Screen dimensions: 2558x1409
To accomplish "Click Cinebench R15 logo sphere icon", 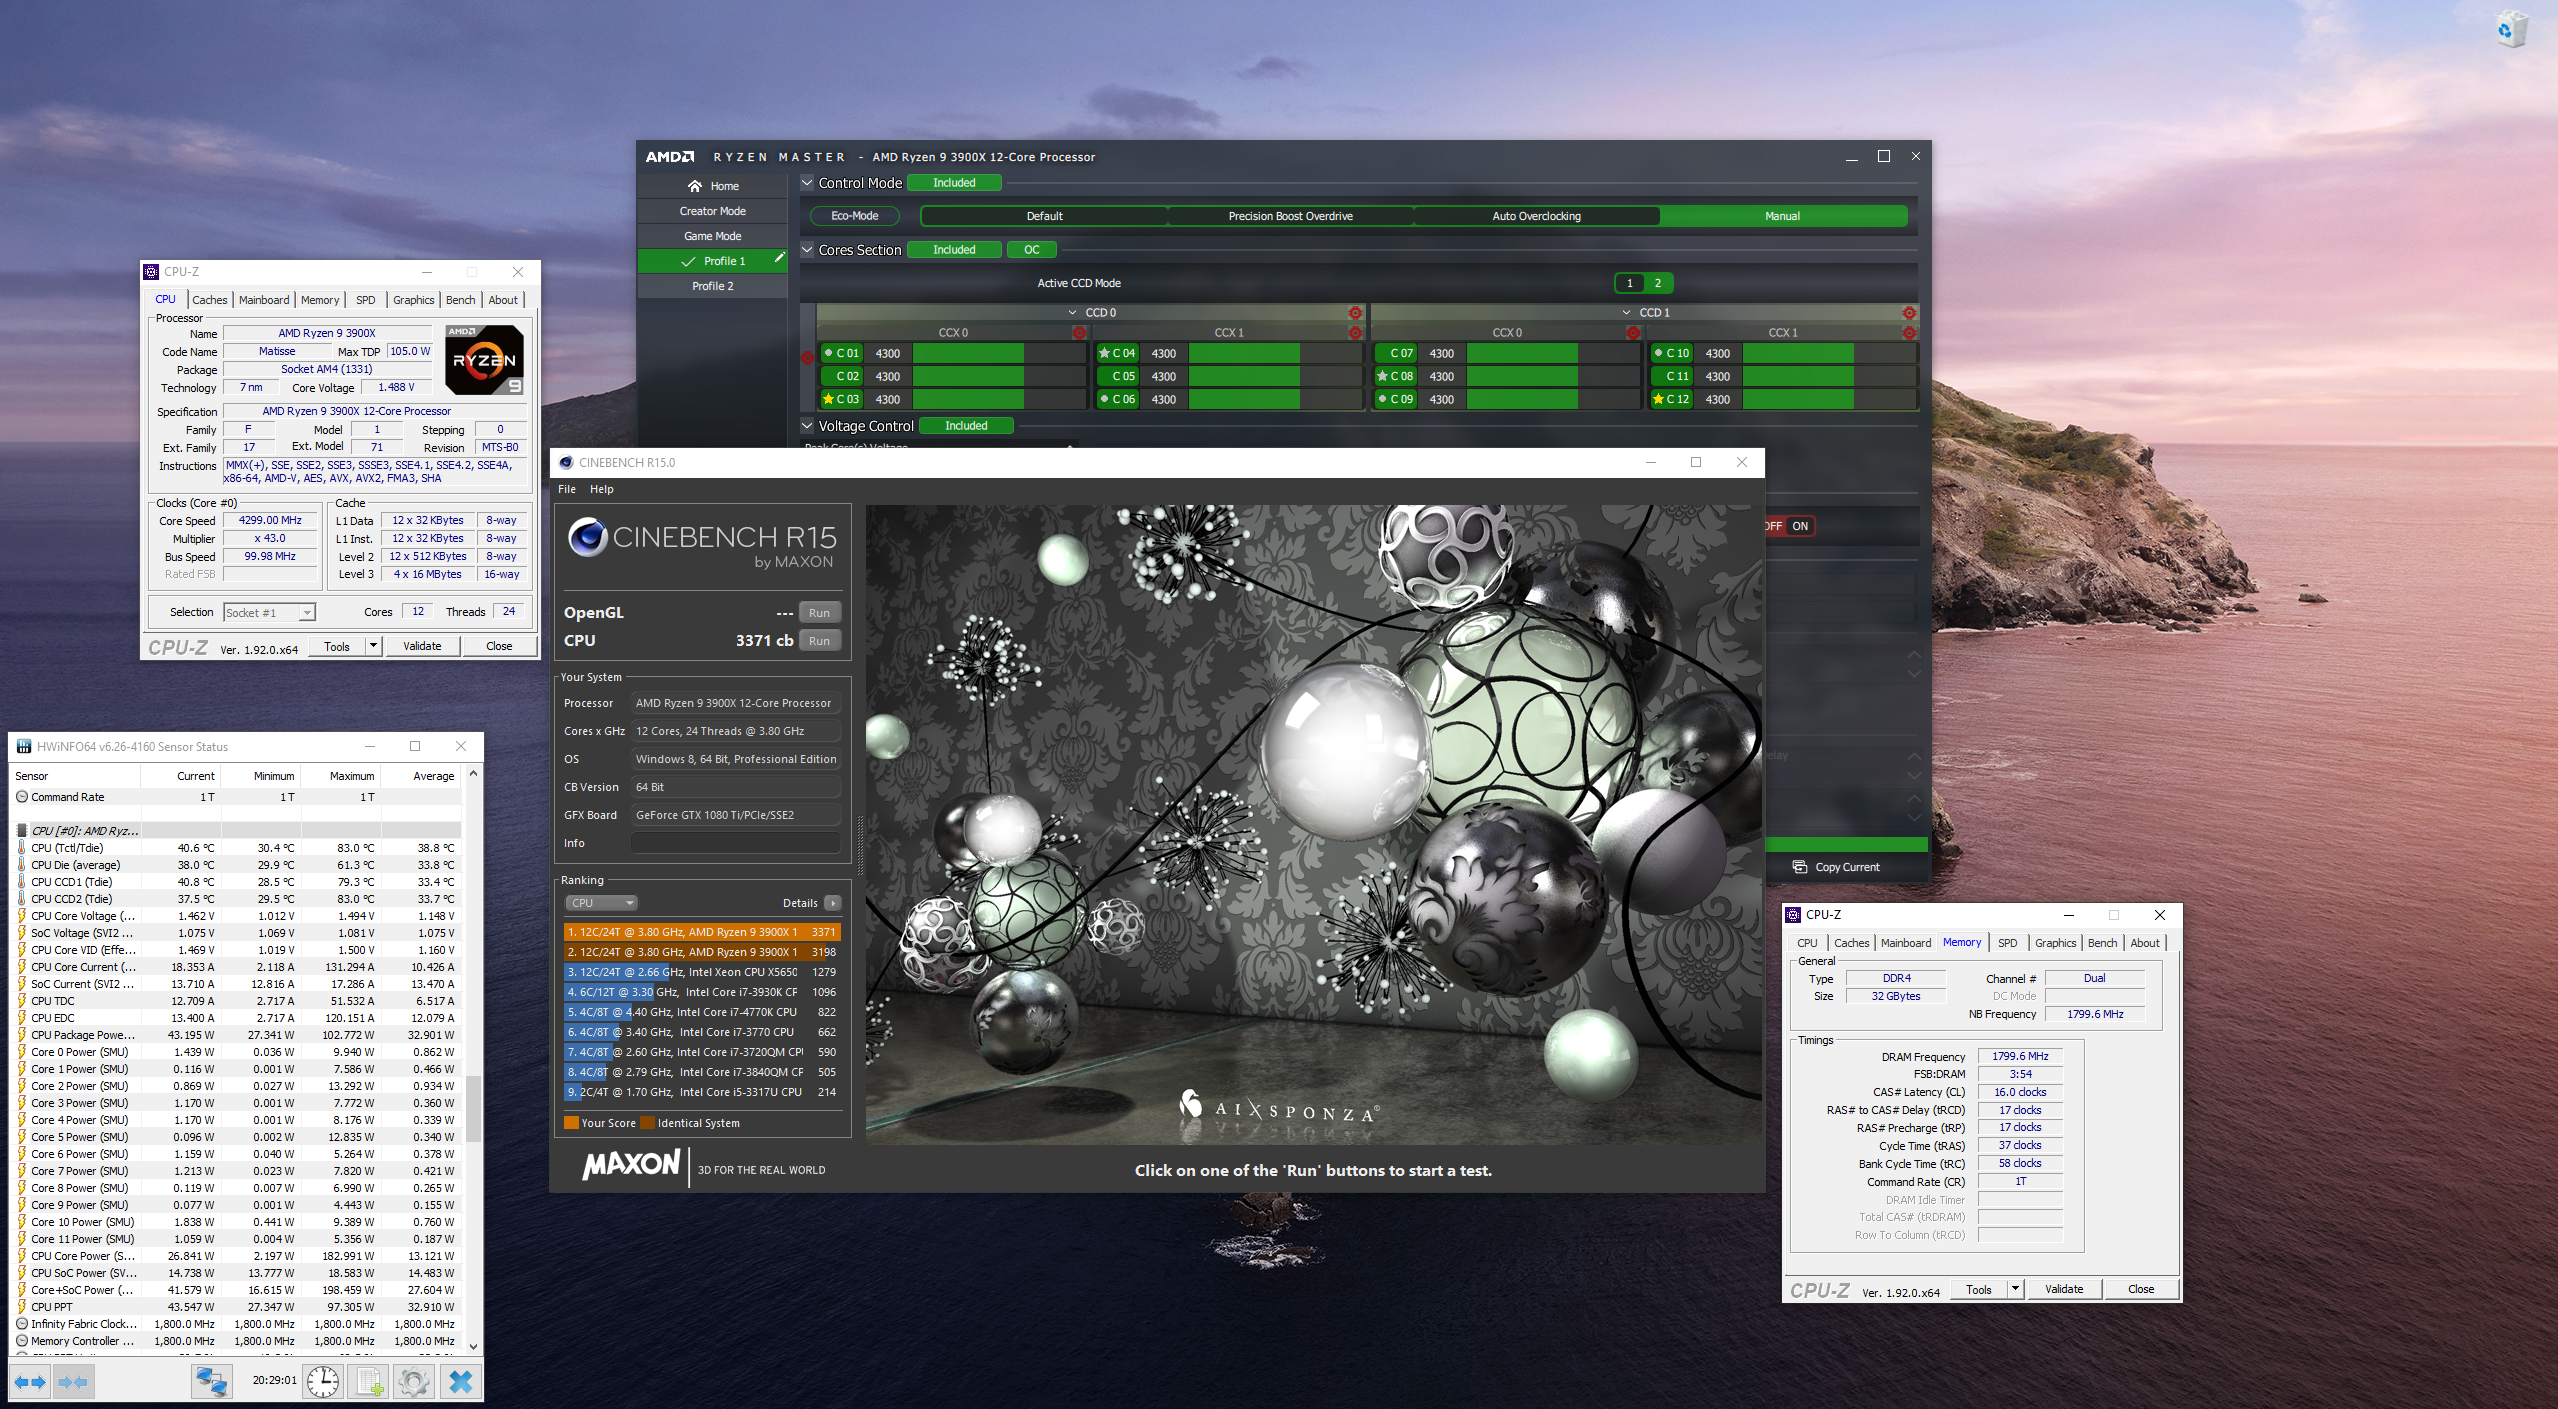I will 588,537.
